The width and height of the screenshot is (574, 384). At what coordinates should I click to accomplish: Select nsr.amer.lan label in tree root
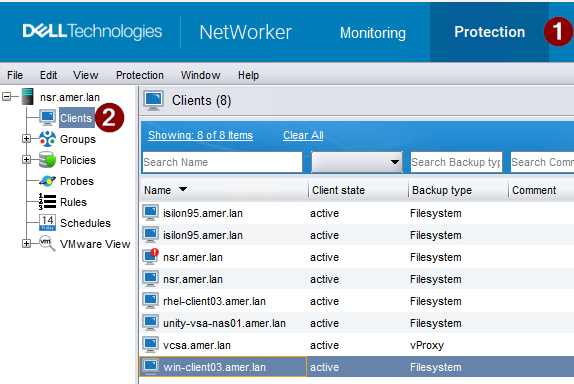(70, 97)
